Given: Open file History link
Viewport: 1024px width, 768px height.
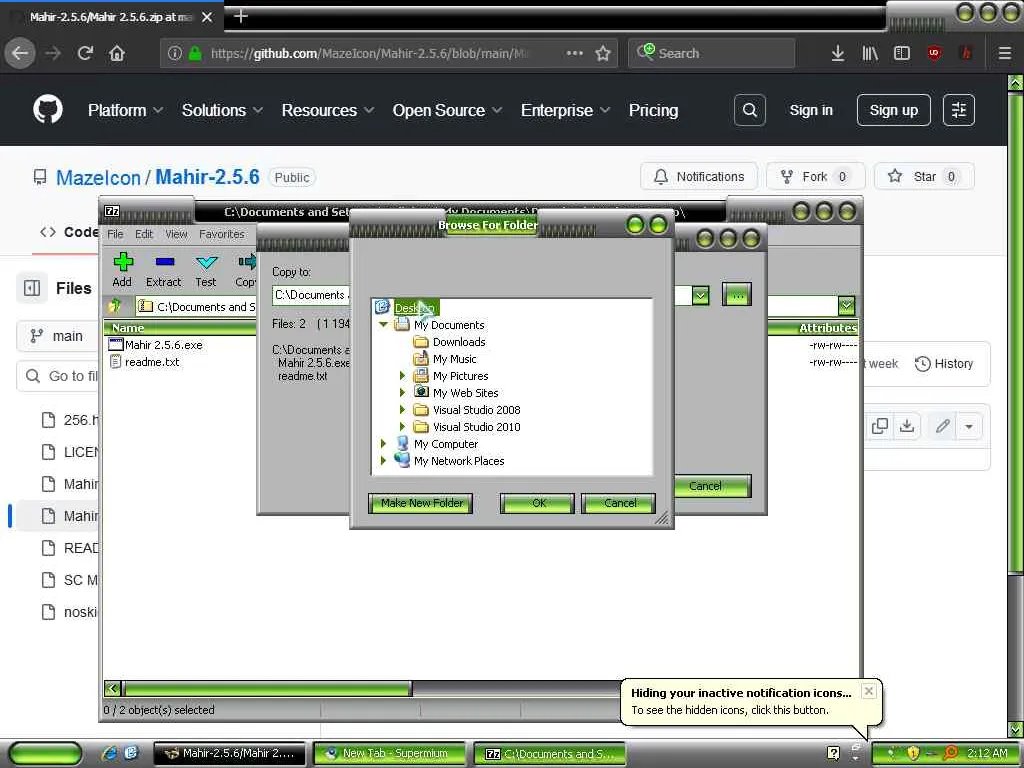Looking at the screenshot, I should pos(944,364).
